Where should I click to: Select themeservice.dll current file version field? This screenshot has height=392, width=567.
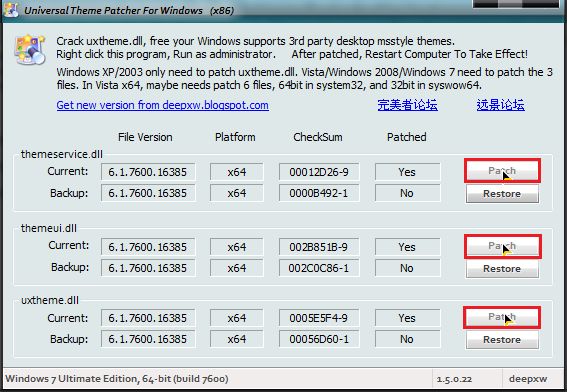(x=148, y=172)
